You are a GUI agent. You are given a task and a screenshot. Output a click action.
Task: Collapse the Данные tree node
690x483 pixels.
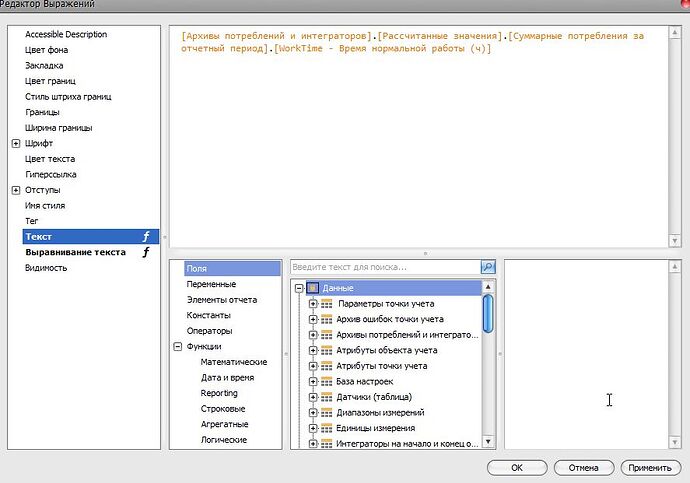tap(299, 288)
